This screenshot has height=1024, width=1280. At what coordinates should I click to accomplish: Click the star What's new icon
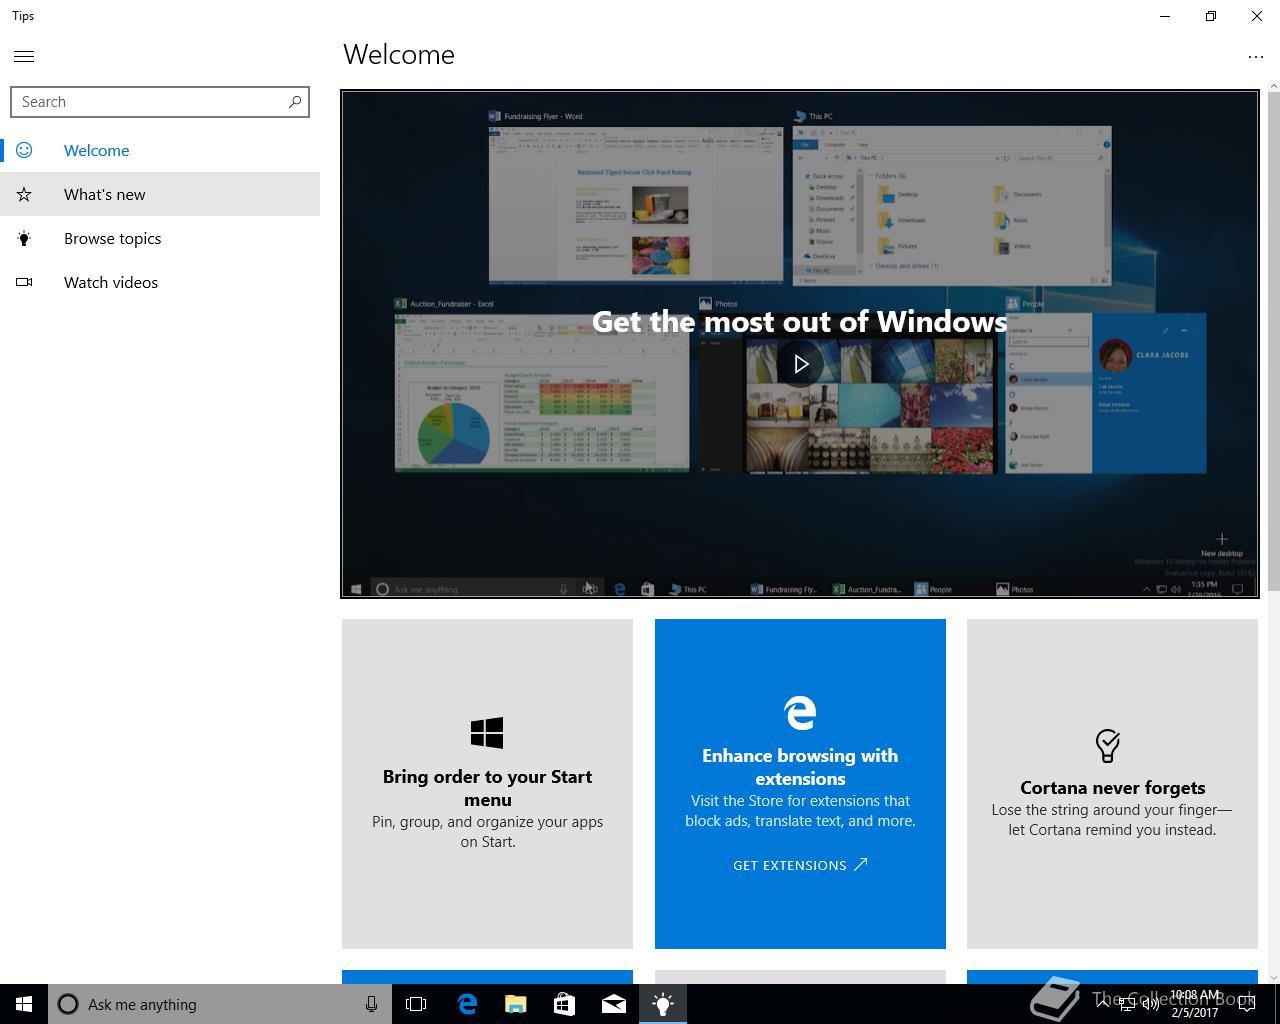coord(24,194)
